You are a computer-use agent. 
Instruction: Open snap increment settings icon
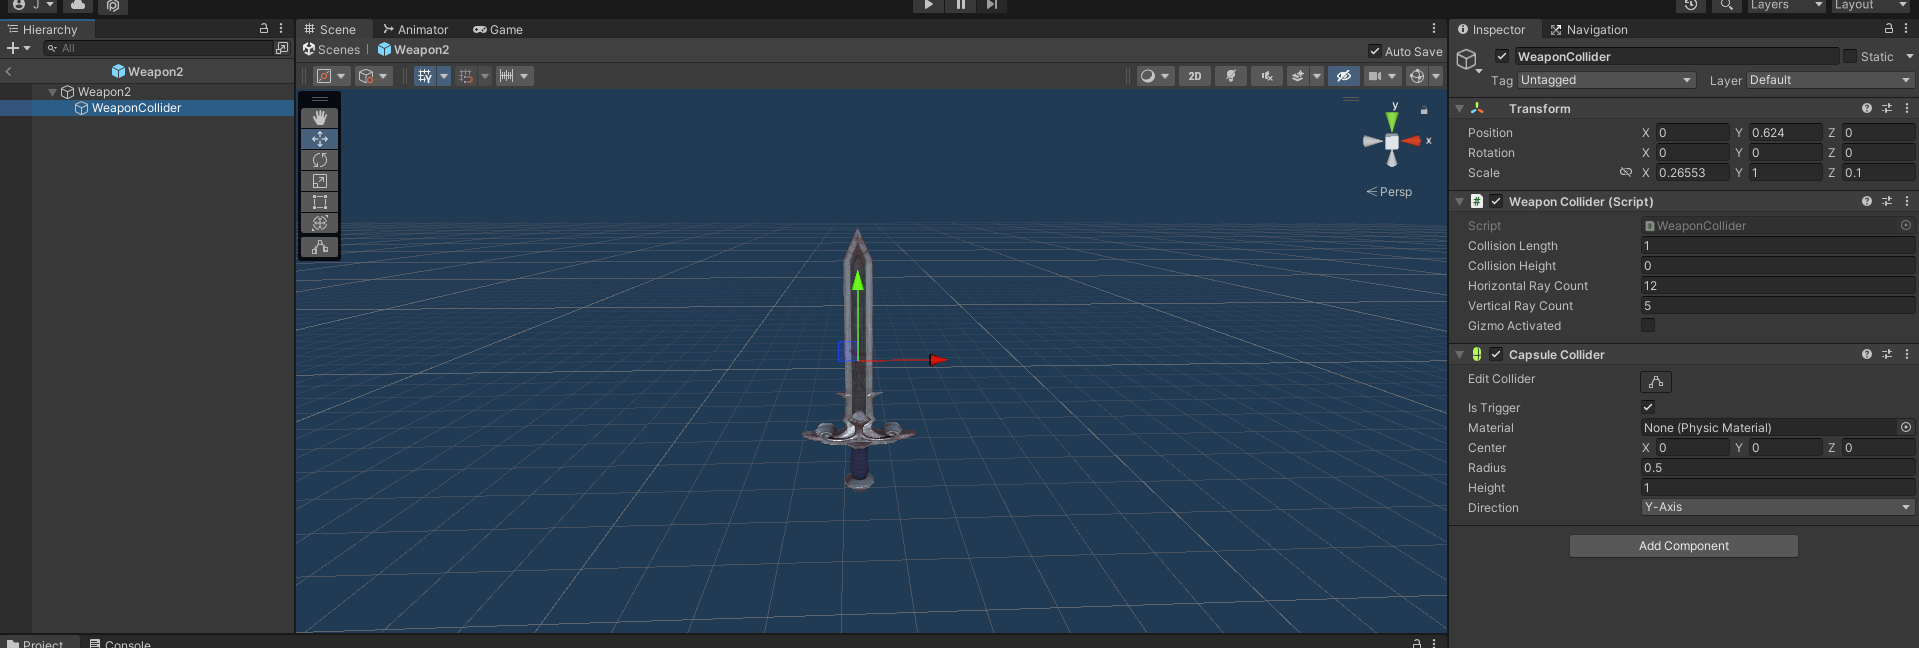click(x=506, y=76)
